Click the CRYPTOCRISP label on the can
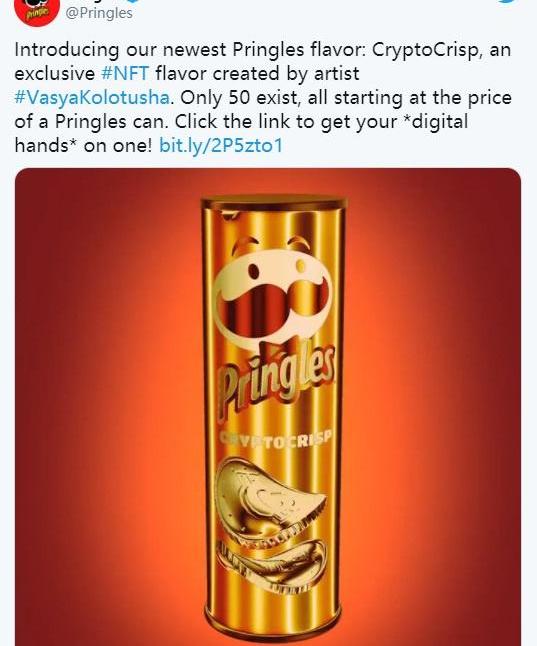537x646 pixels. (x=277, y=438)
